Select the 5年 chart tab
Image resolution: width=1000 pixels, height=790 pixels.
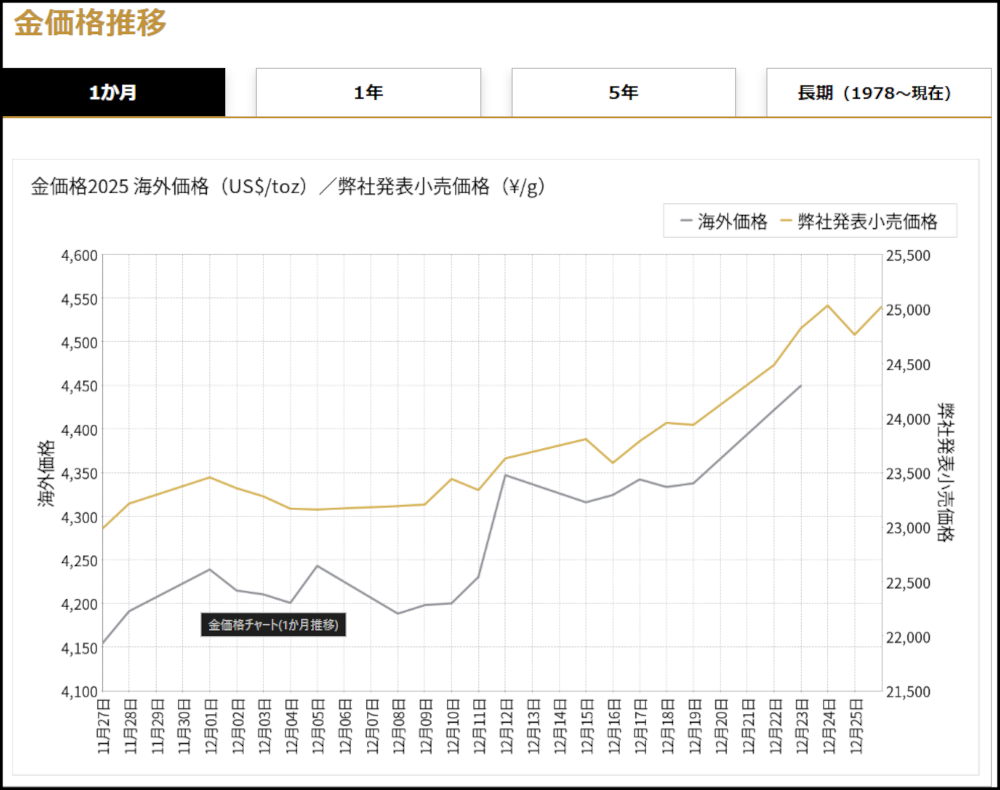(623, 93)
